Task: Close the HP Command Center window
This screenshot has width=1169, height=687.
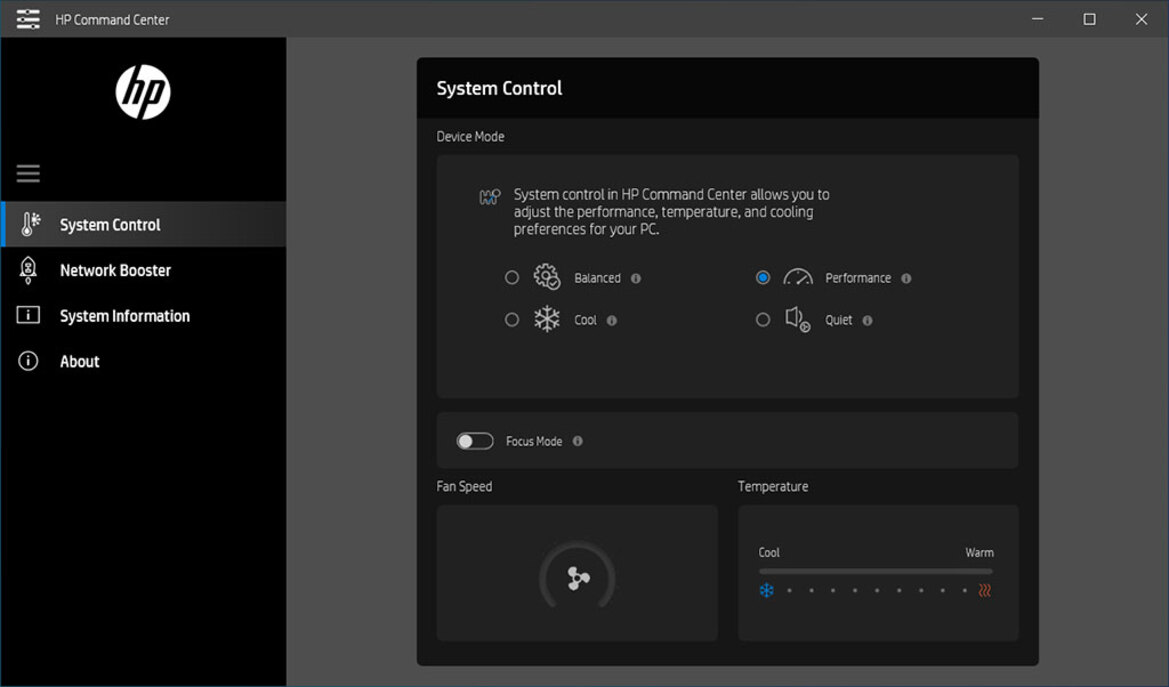Action: tap(1141, 19)
